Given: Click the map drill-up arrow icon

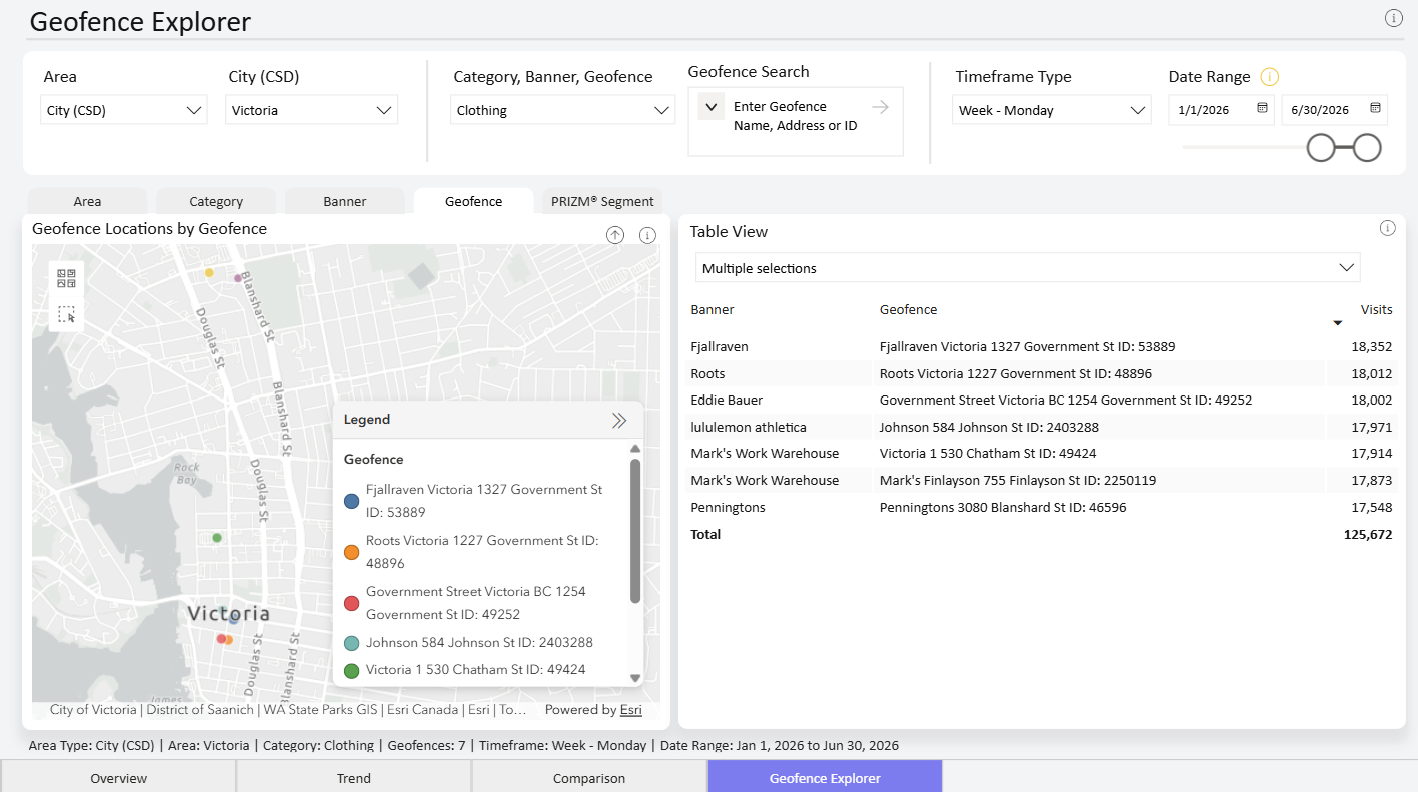Looking at the screenshot, I should coord(615,235).
